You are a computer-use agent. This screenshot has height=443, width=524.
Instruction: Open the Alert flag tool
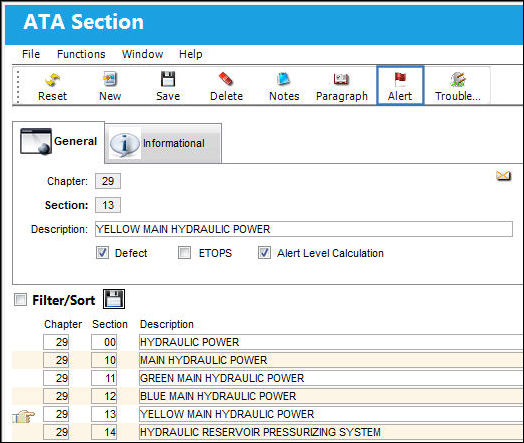tap(400, 86)
